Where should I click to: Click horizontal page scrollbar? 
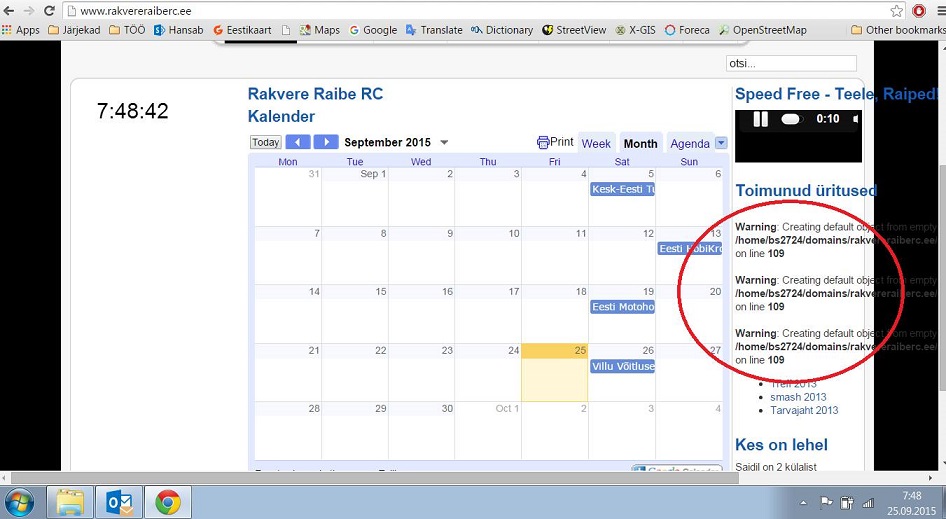(375, 478)
